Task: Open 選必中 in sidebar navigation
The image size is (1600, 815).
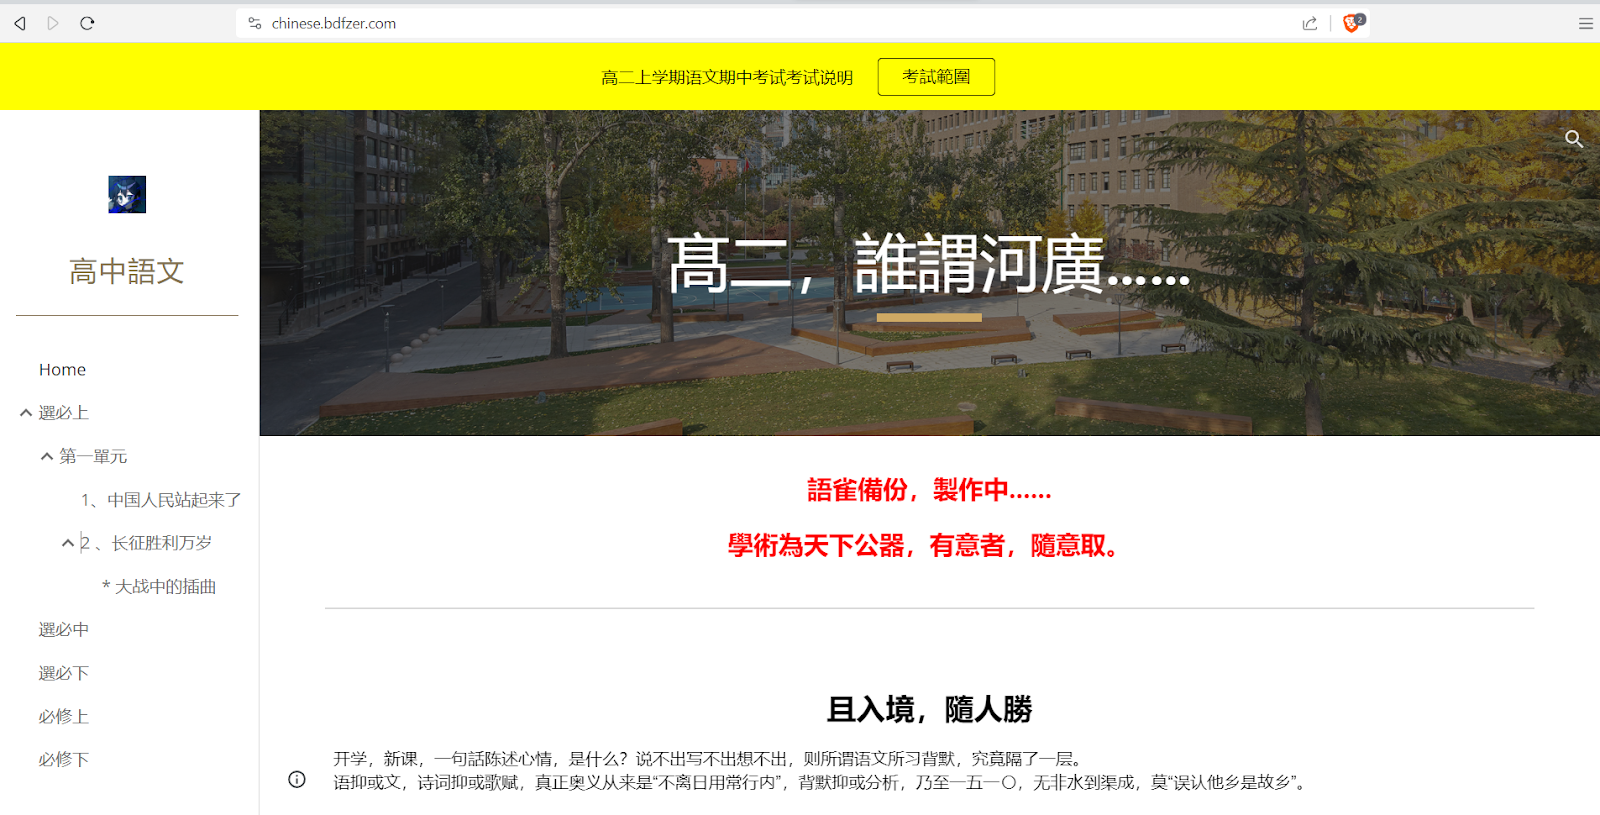Action: click(x=64, y=630)
